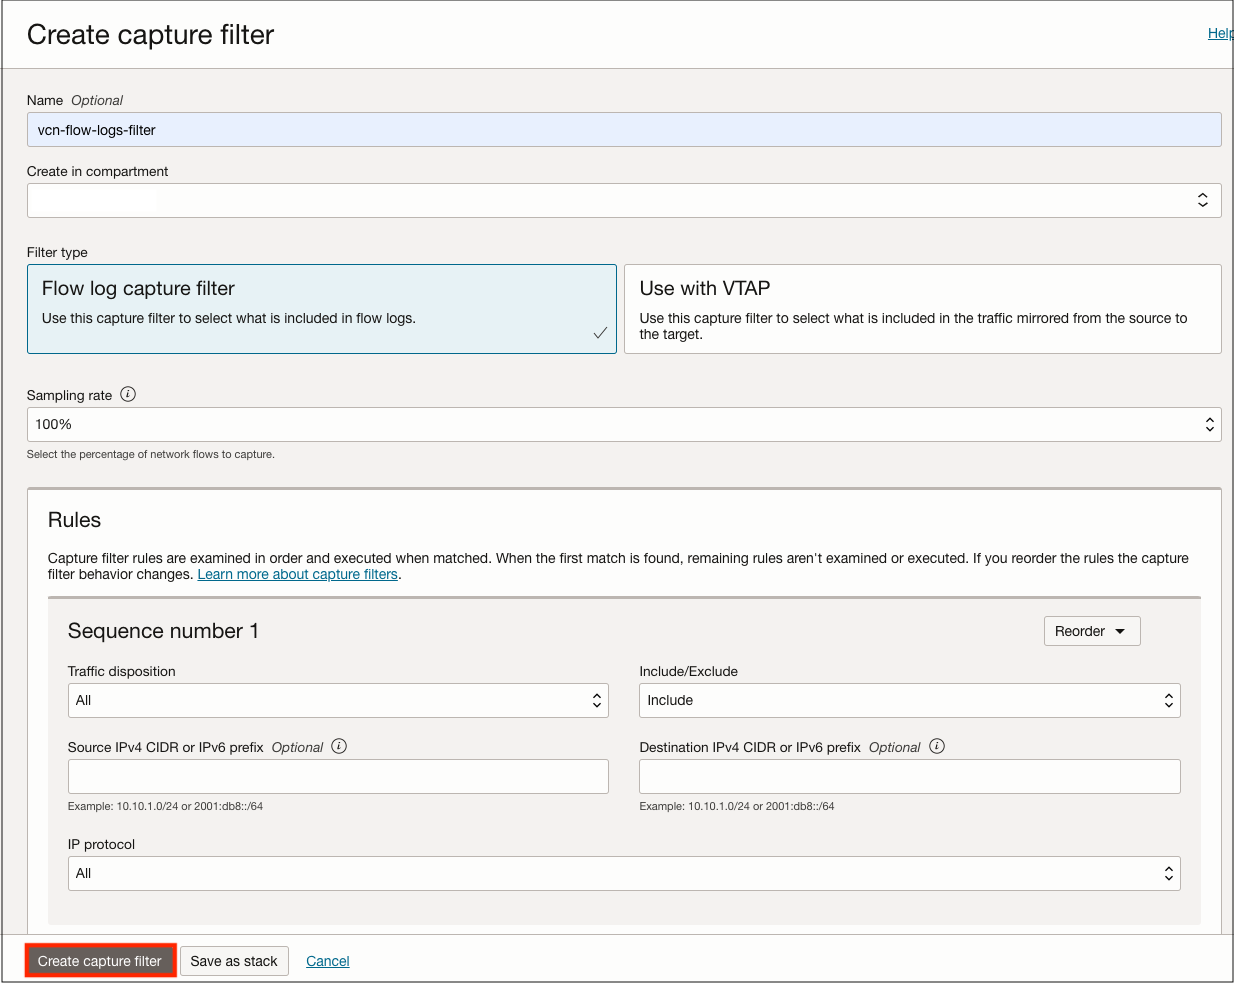
Task: Click info icon beside Source IPv4 CIDR
Action: (339, 747)
